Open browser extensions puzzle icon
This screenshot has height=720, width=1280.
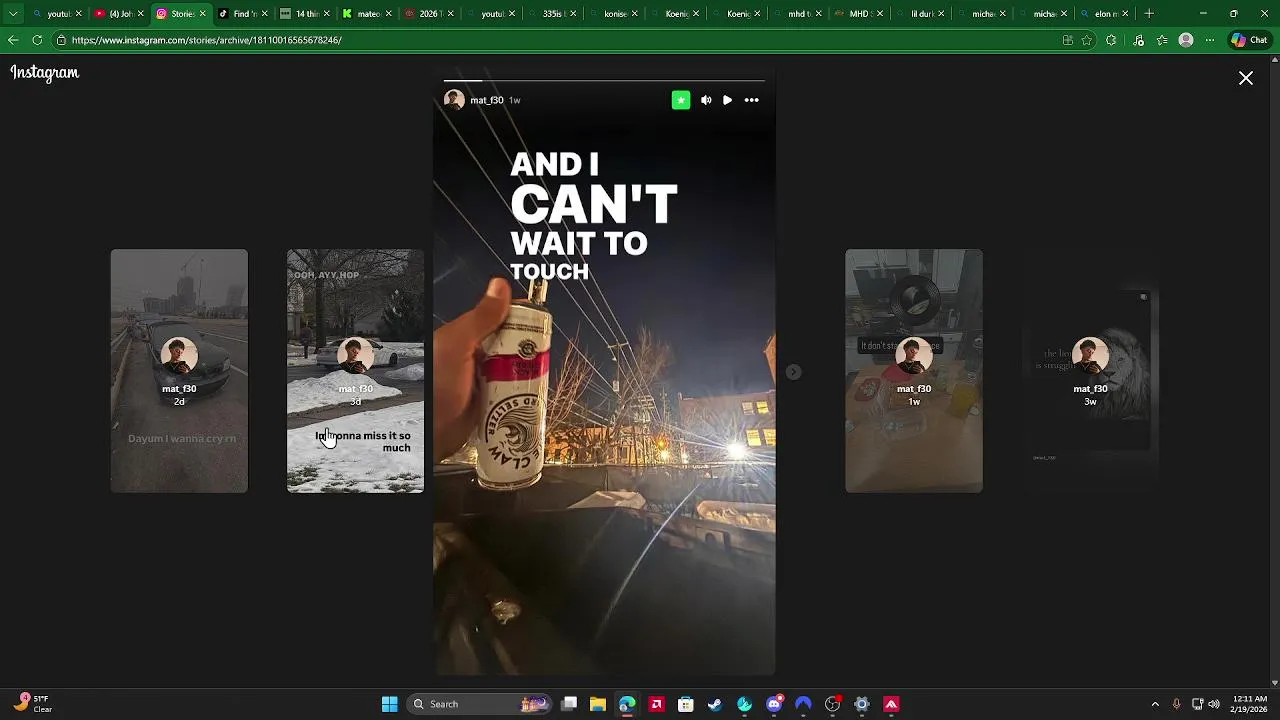[1111, 40]
